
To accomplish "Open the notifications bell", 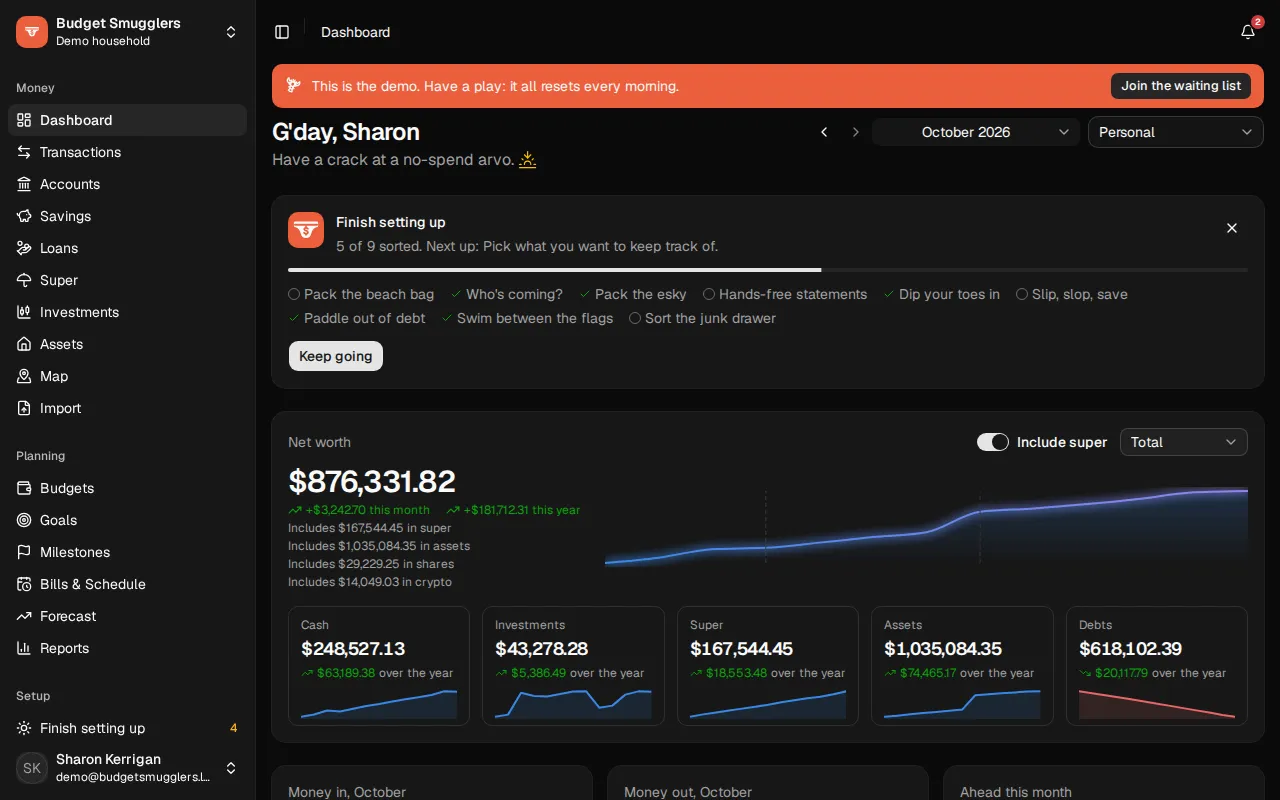I will point(1248,32).
